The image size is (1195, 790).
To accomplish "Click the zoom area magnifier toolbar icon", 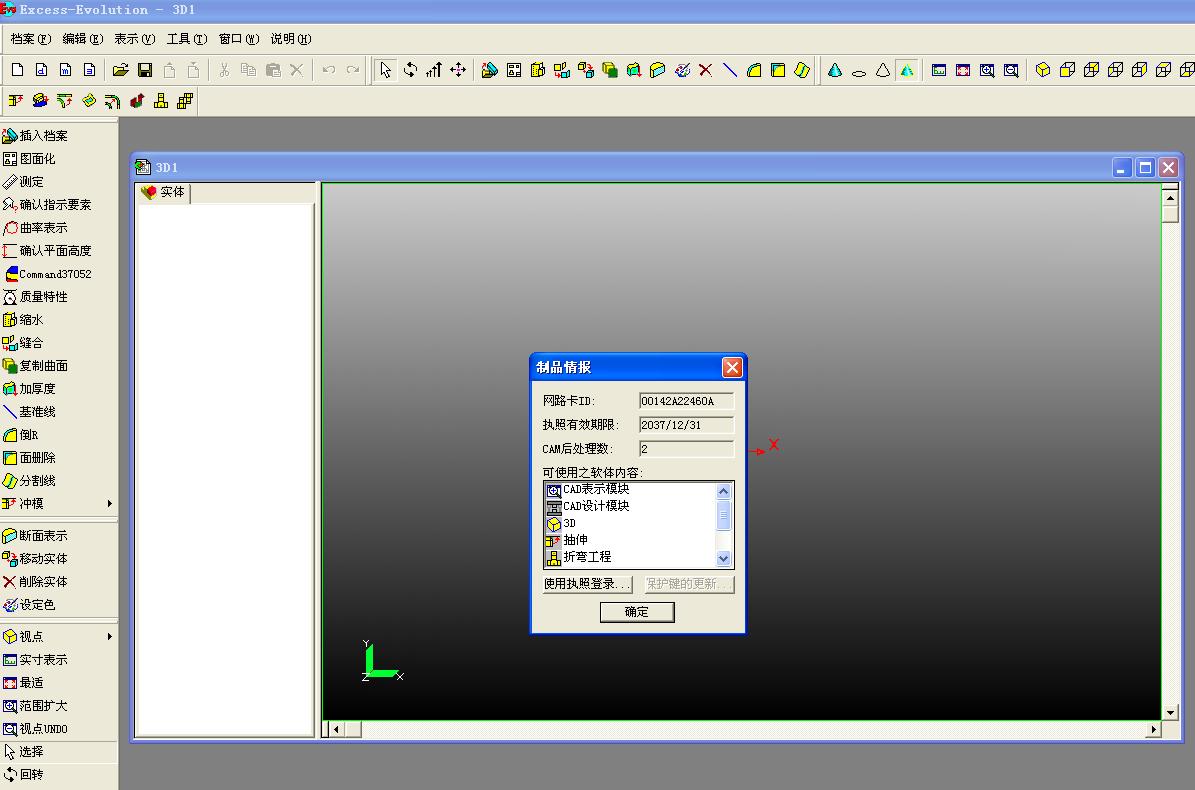I will 987,70.
